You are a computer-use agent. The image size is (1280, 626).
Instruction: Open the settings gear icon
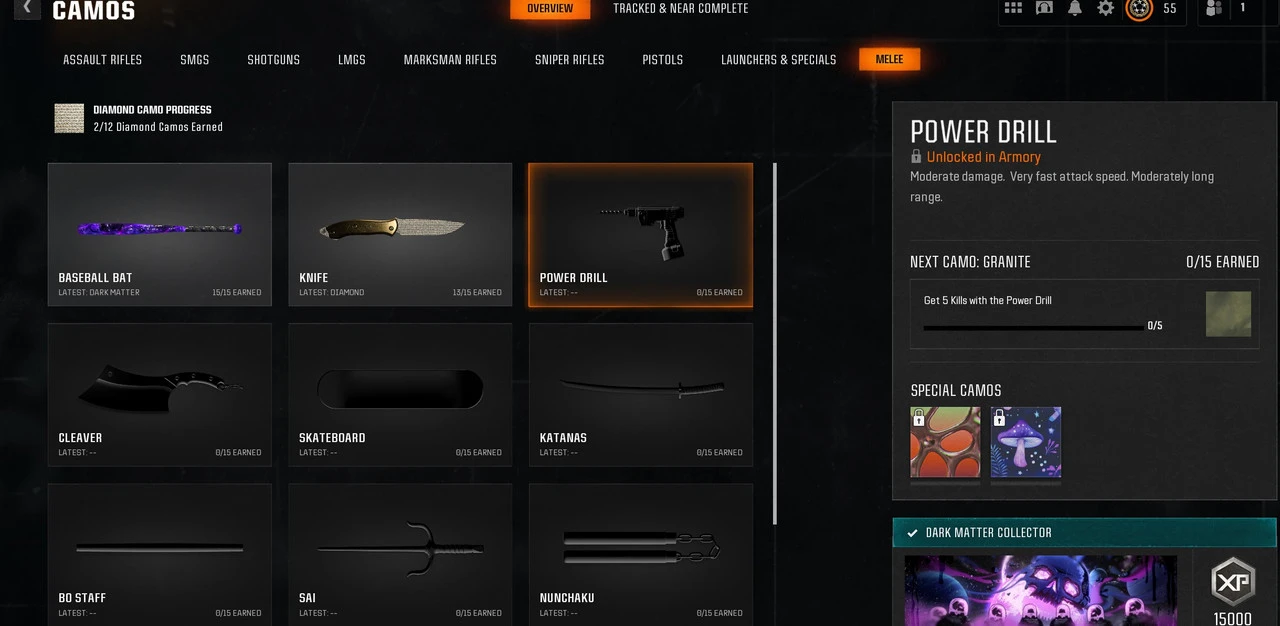1105,8
